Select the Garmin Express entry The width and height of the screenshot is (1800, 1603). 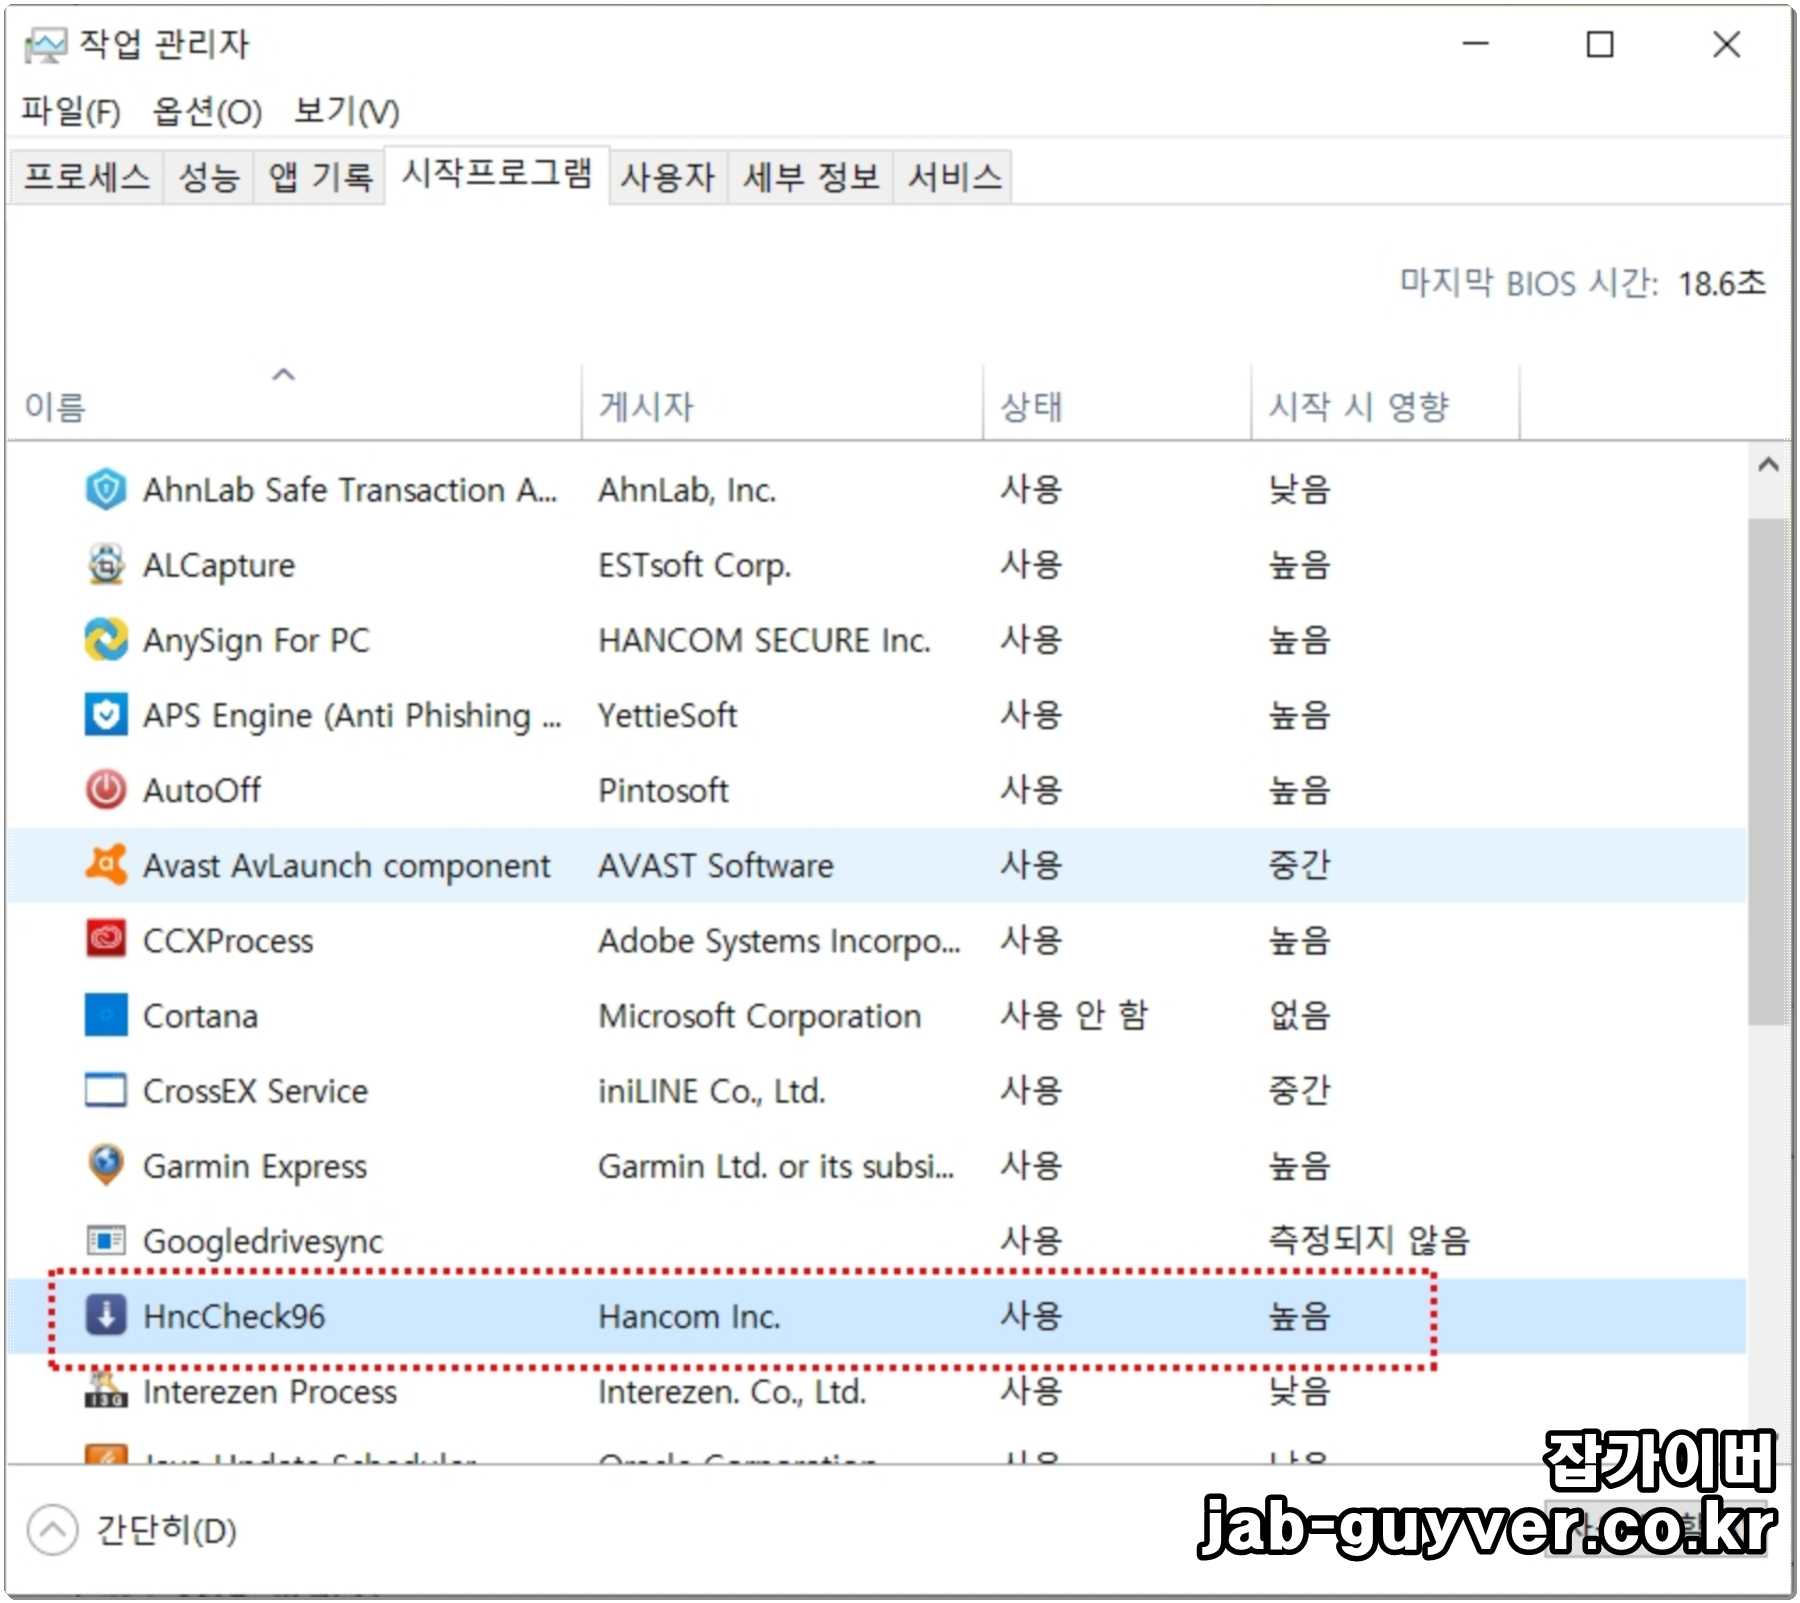[x=255, y=1166]
